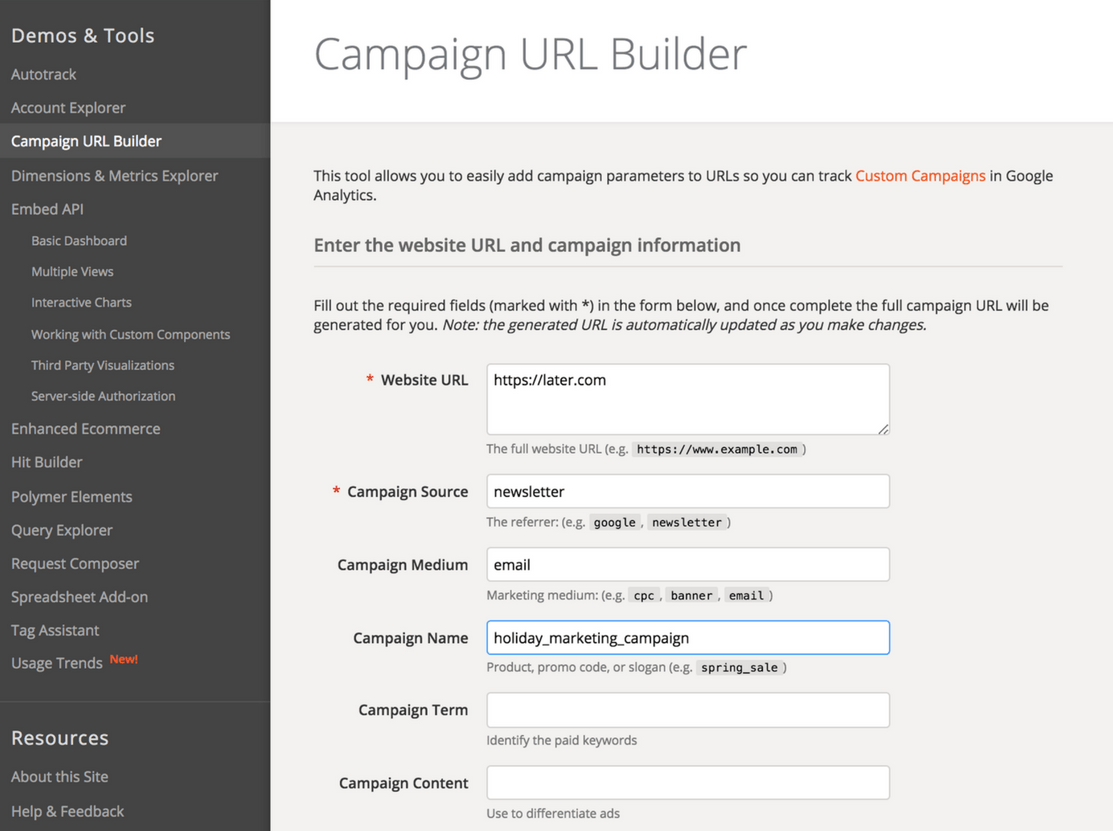Click 'Identify the paid keywords' hint
The width and height of the screenshot is (1113, 831).
[561, 740]
